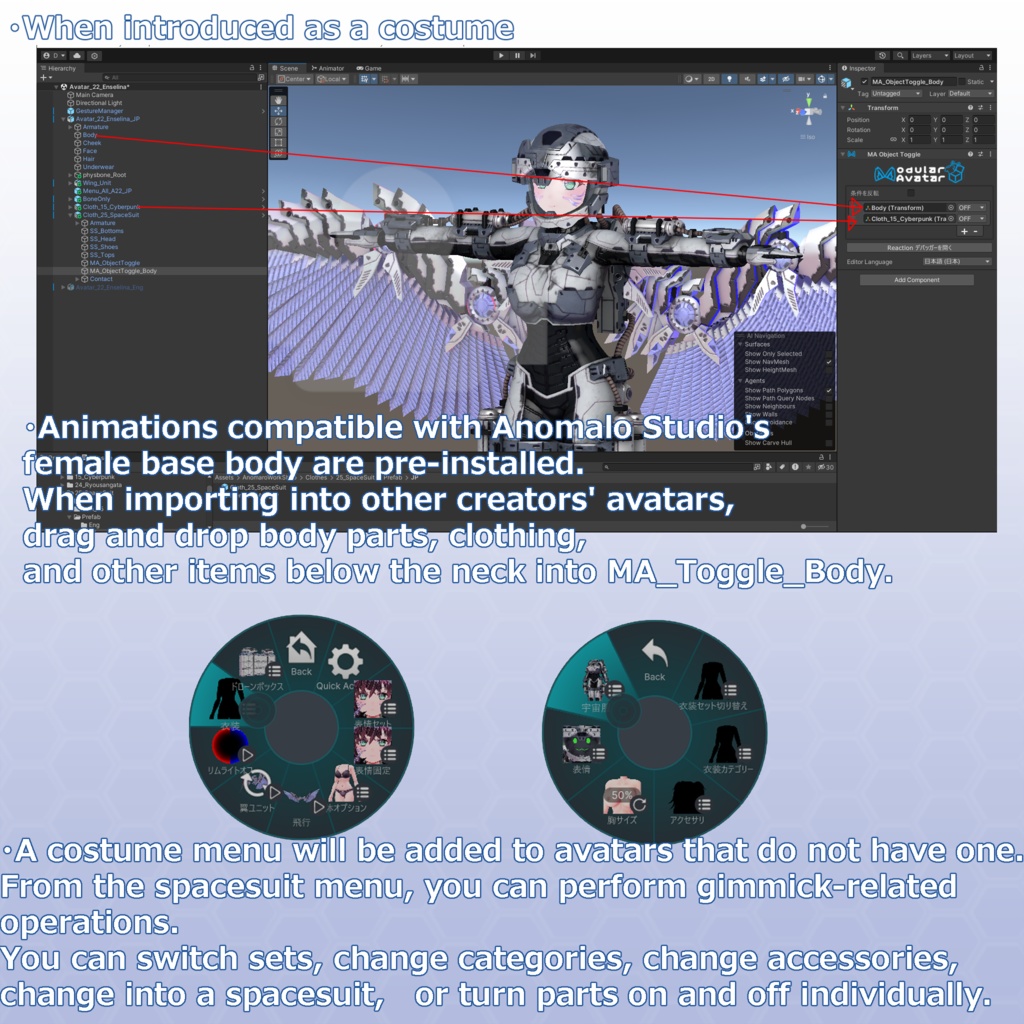Click the Step Frame button next to Pause
The height and width of the screenshot is (1024, 1024).
click(x=533, y=55)
